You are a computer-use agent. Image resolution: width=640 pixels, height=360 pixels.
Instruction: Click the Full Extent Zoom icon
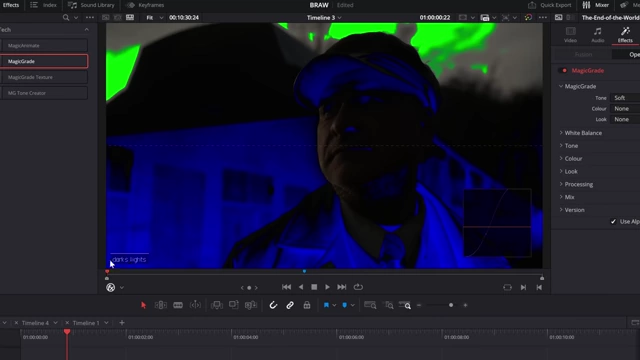[x=370, y=305]
